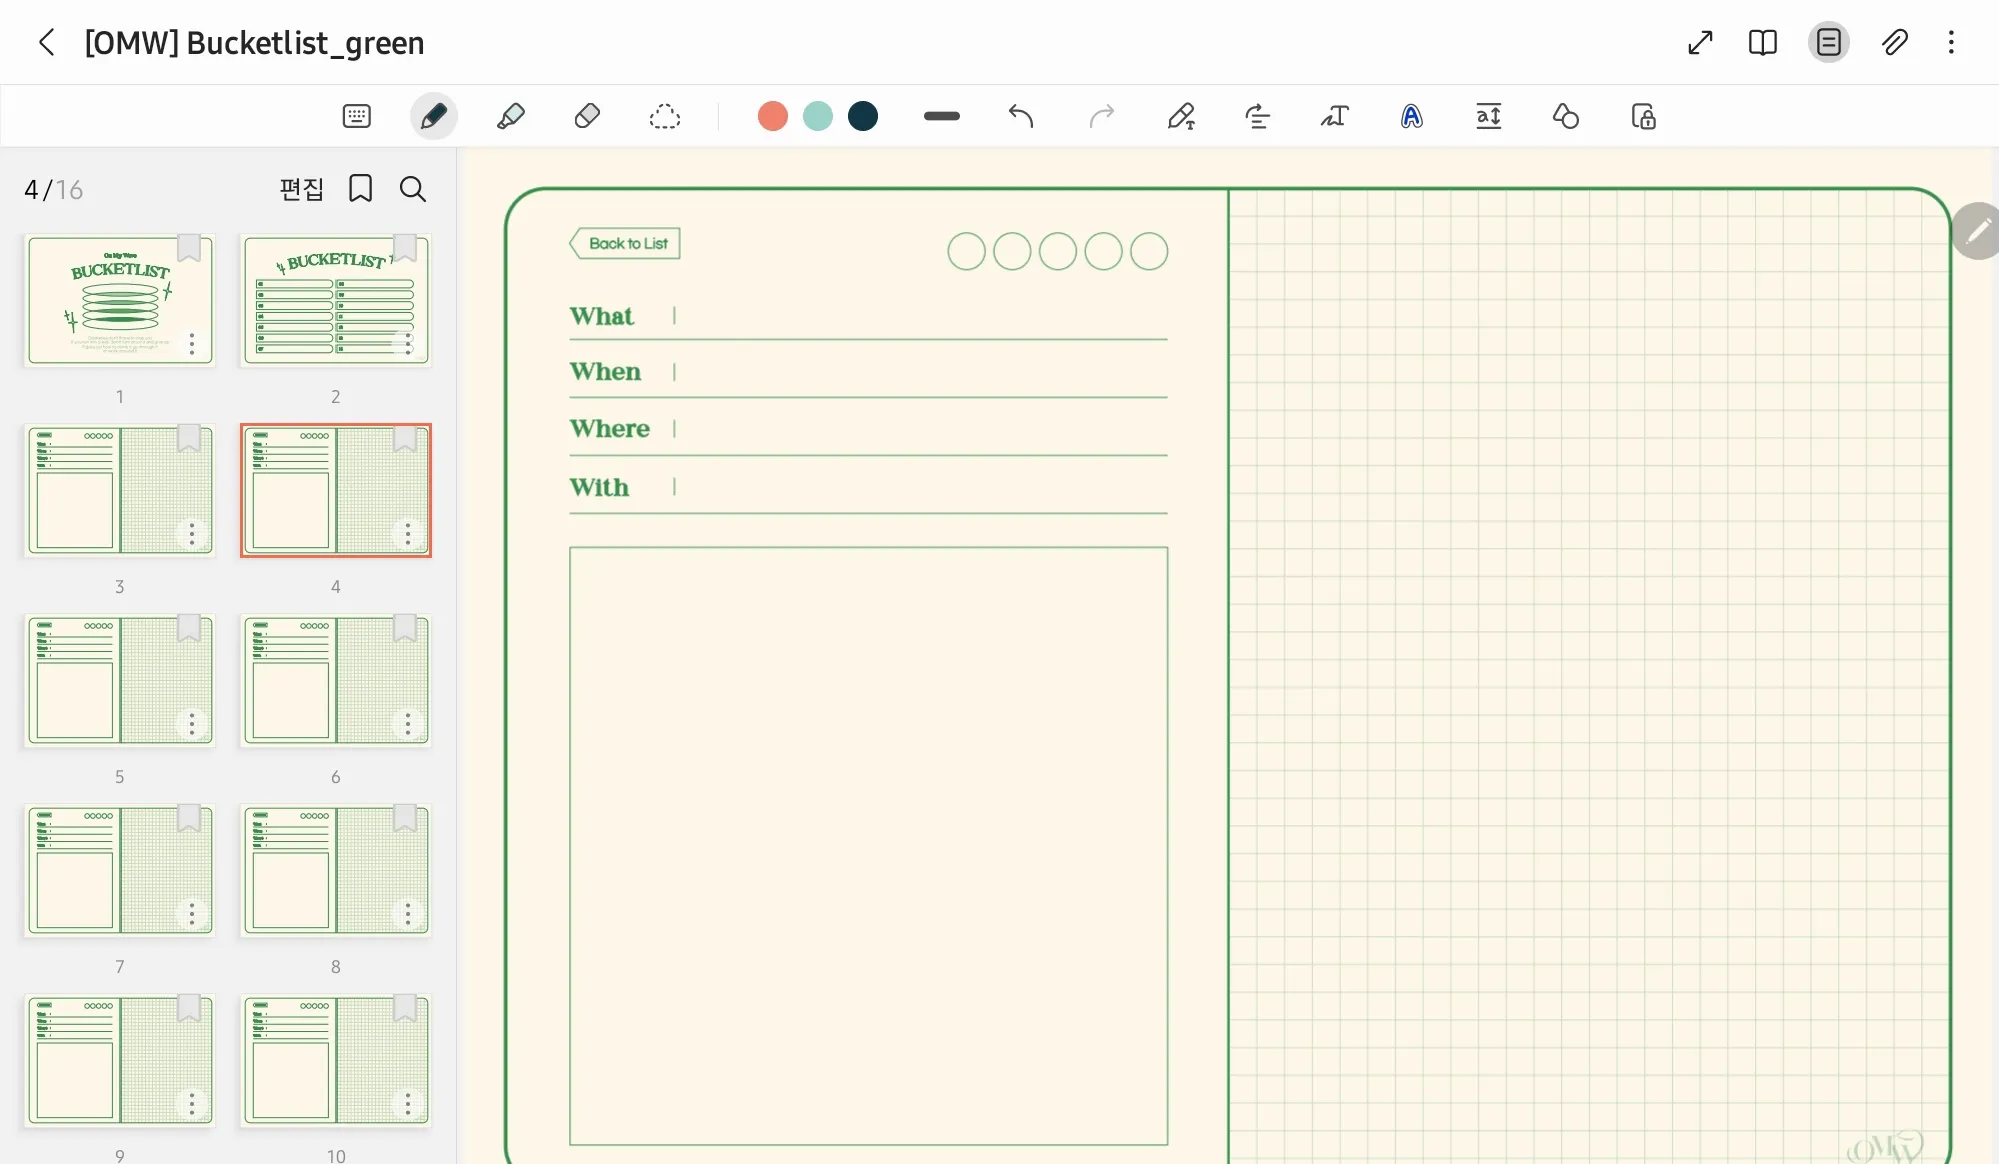Mark the first rating circle

pyautogui.click(x=966, y=251)
